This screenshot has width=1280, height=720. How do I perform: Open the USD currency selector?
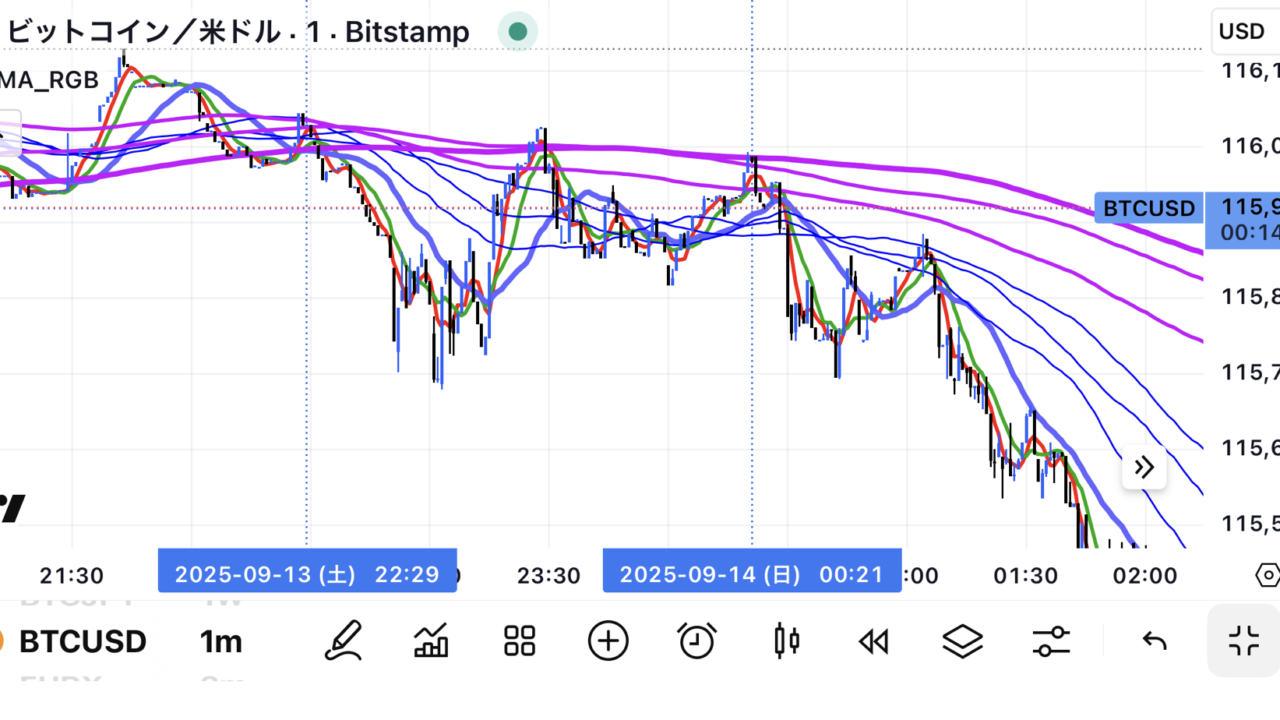pyautogui.click(x=1242, y=31)
